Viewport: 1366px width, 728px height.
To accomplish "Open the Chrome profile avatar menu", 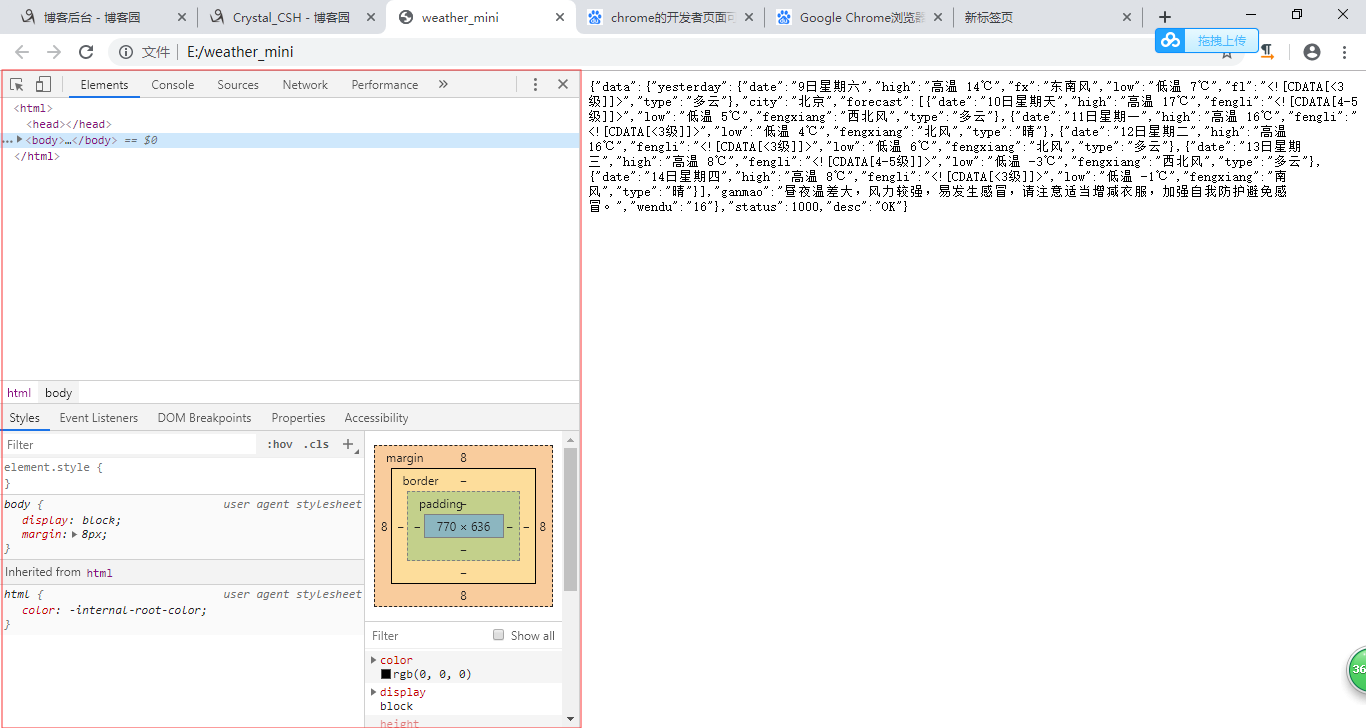I will point(1312,52).
